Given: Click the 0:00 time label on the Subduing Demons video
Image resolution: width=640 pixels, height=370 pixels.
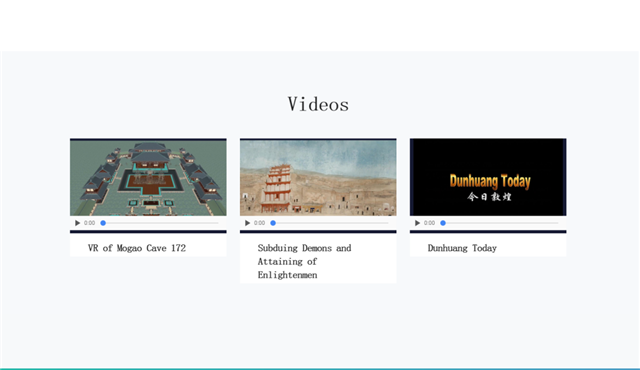Looking at the screenshot, I should pos(259,223).
